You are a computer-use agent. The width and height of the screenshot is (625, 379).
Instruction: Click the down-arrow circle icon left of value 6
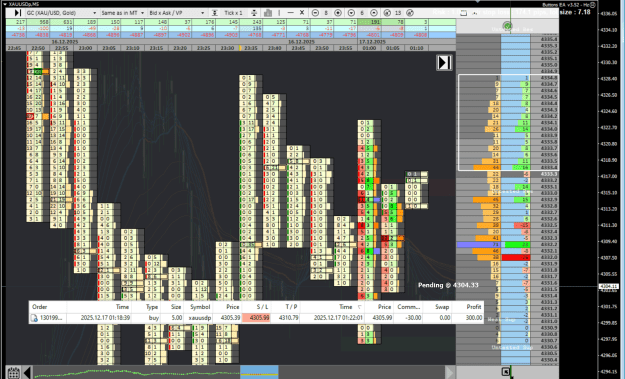click(x=351, y=13)
